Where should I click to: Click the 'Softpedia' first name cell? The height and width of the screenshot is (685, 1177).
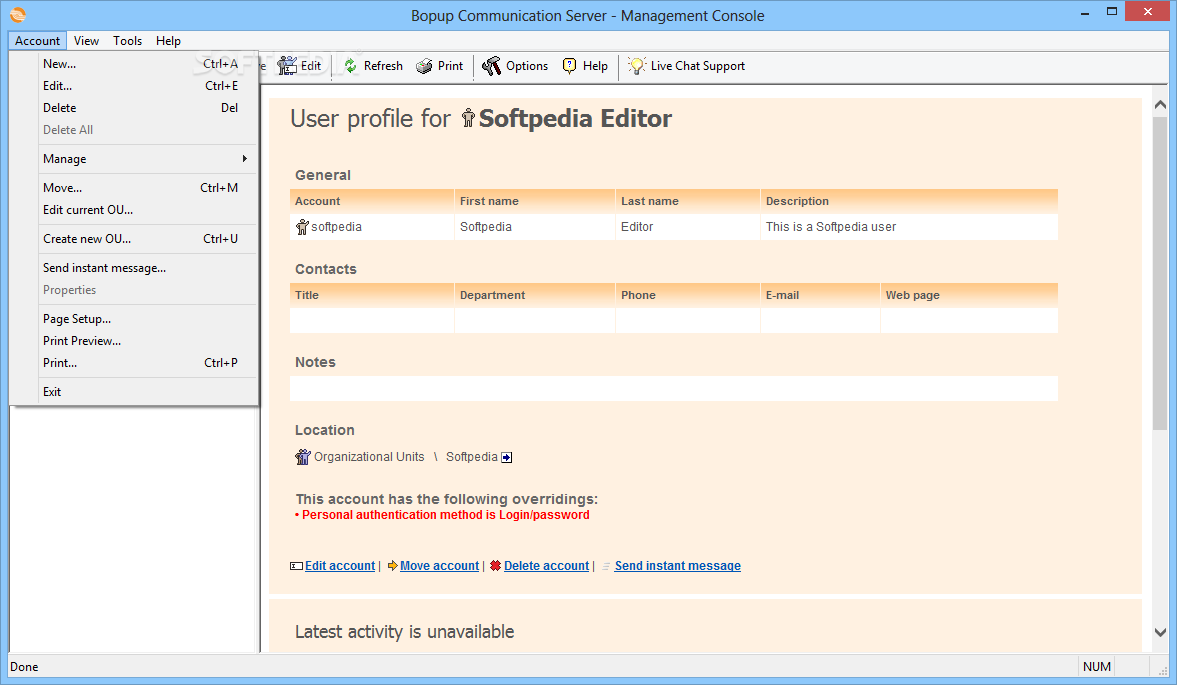[x=534, y=227]
